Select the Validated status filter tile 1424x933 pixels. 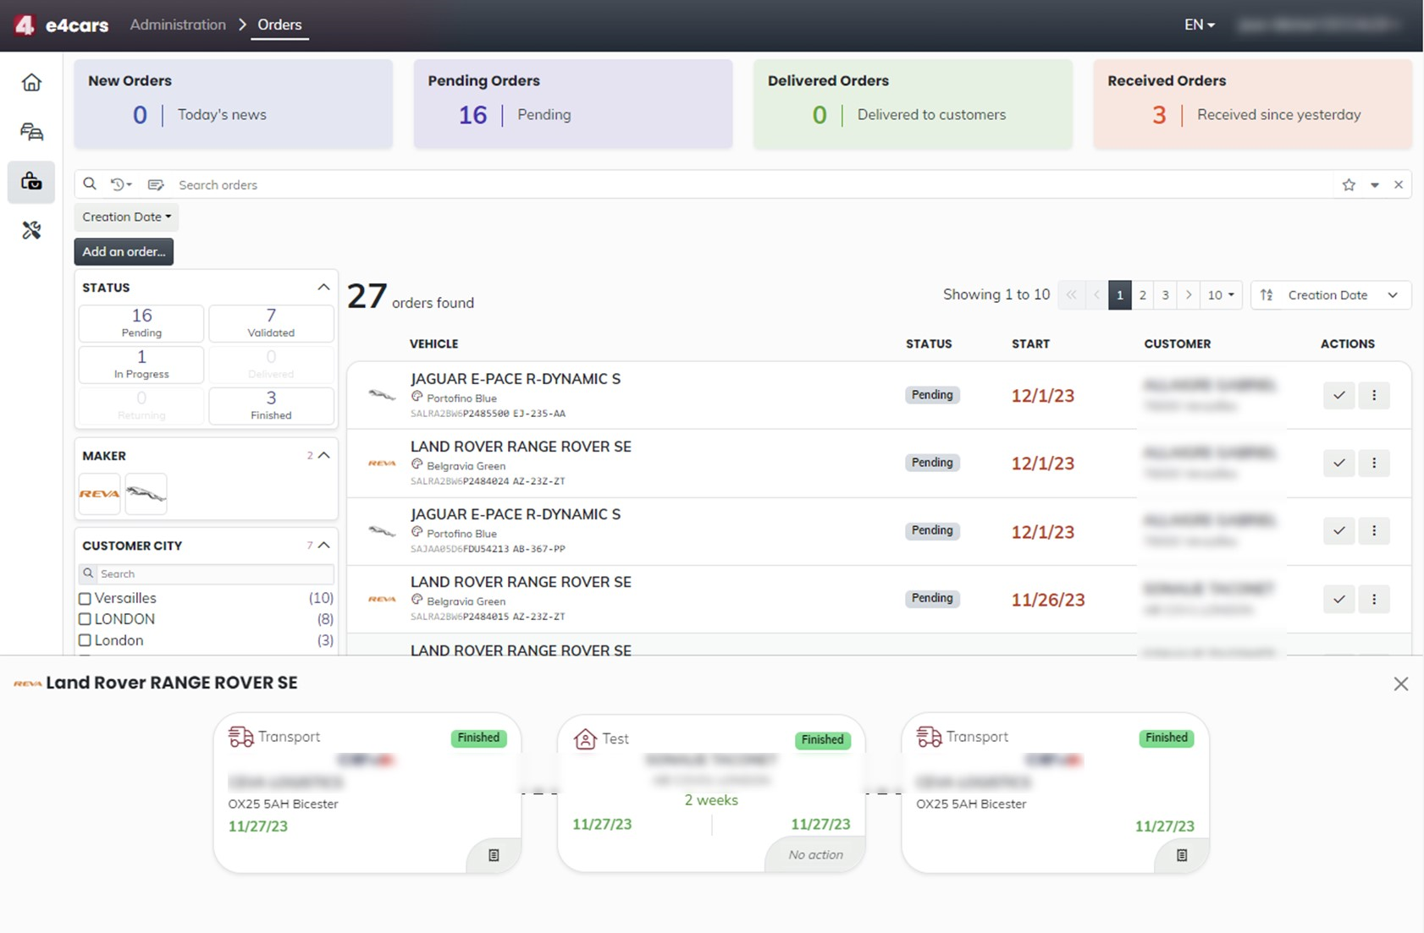(271, 323)
